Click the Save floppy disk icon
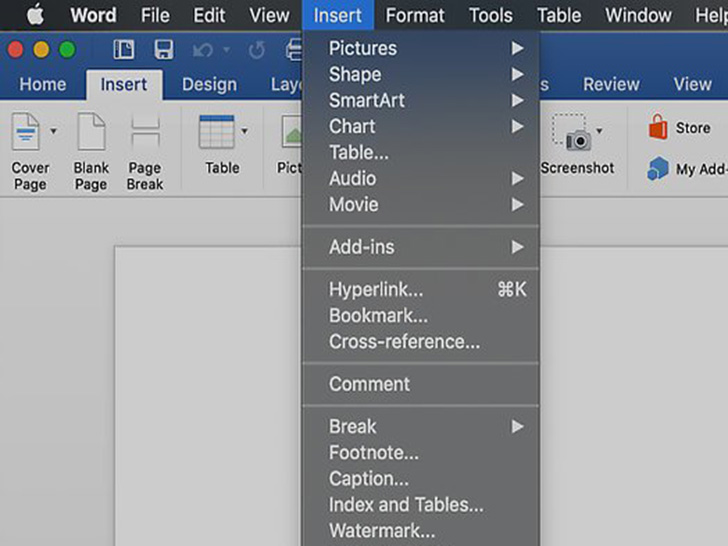728x546 pixels. (164, 50)
